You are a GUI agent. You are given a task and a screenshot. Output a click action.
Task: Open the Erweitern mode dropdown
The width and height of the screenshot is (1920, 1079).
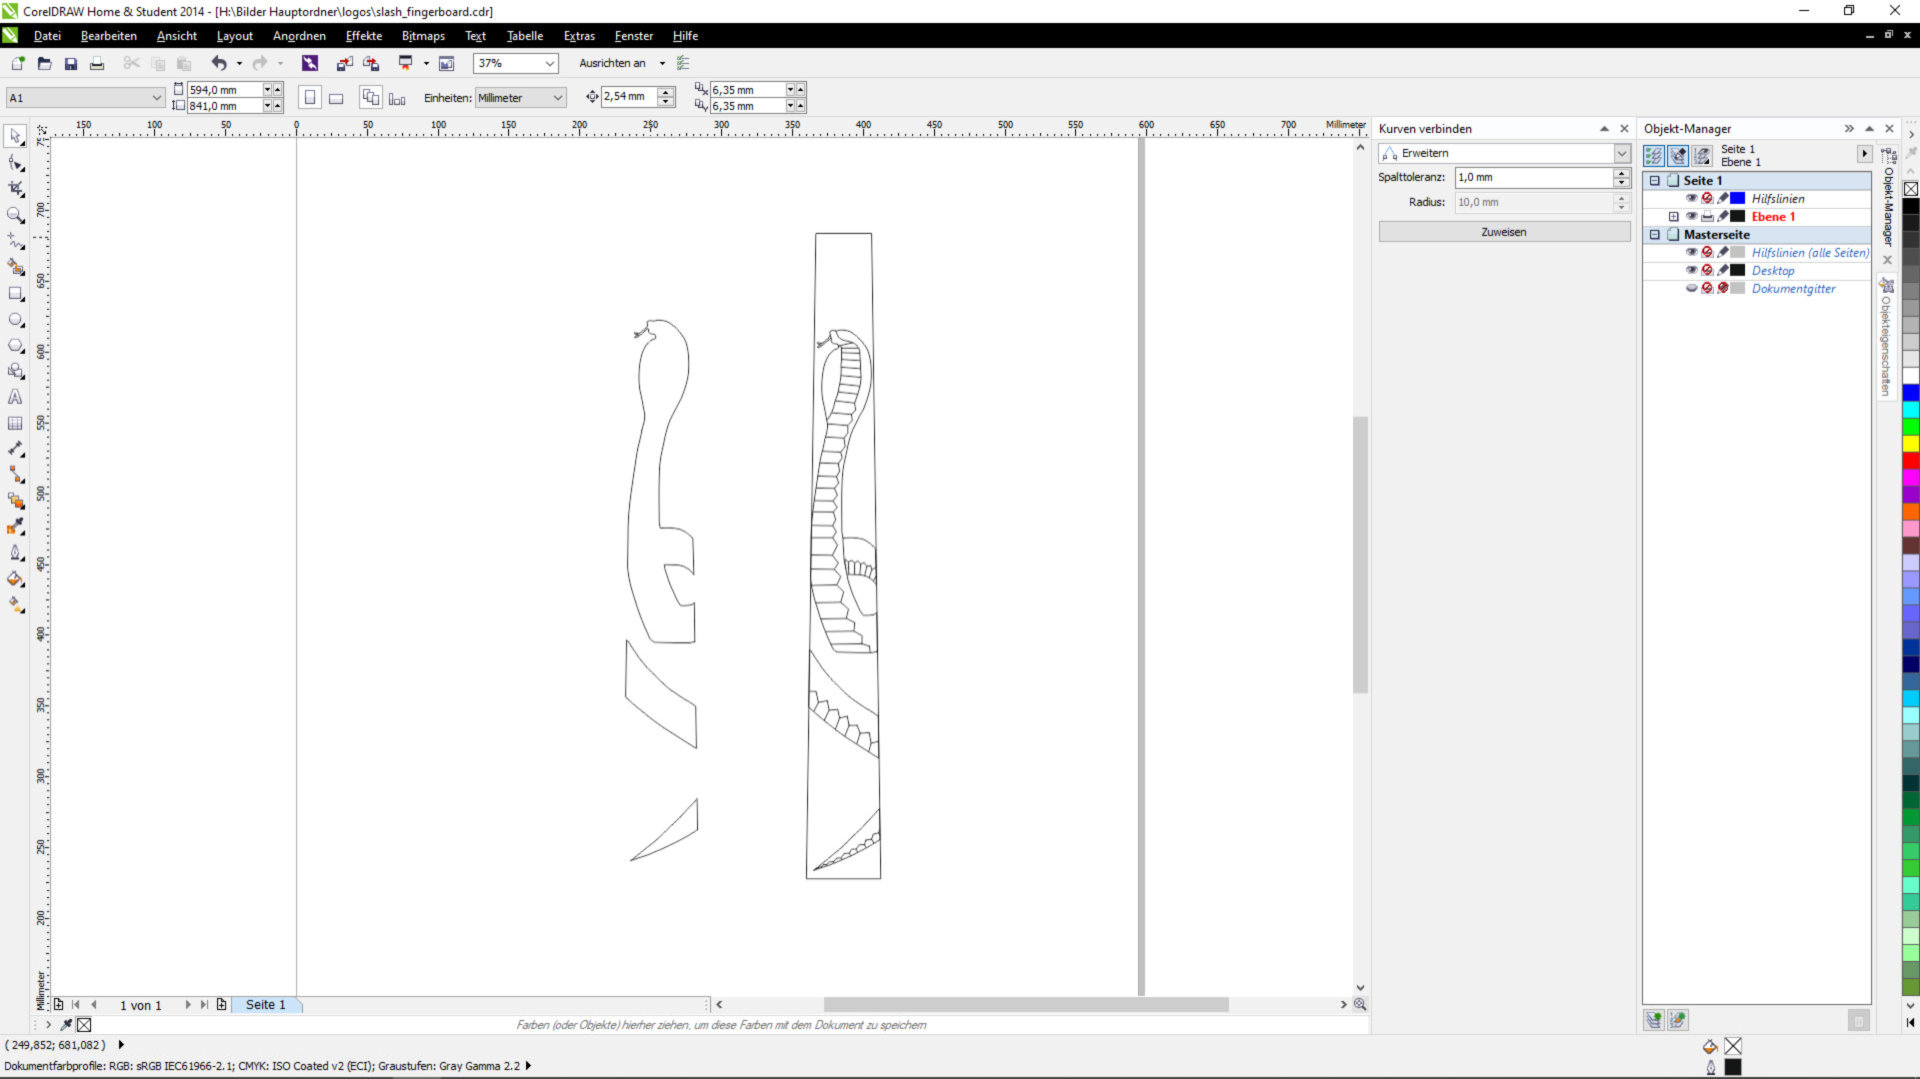click(1621, 153)
